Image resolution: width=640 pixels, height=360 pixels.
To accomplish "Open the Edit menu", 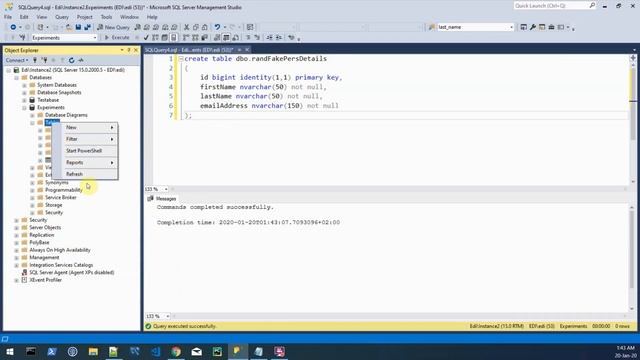I will 24,17.
